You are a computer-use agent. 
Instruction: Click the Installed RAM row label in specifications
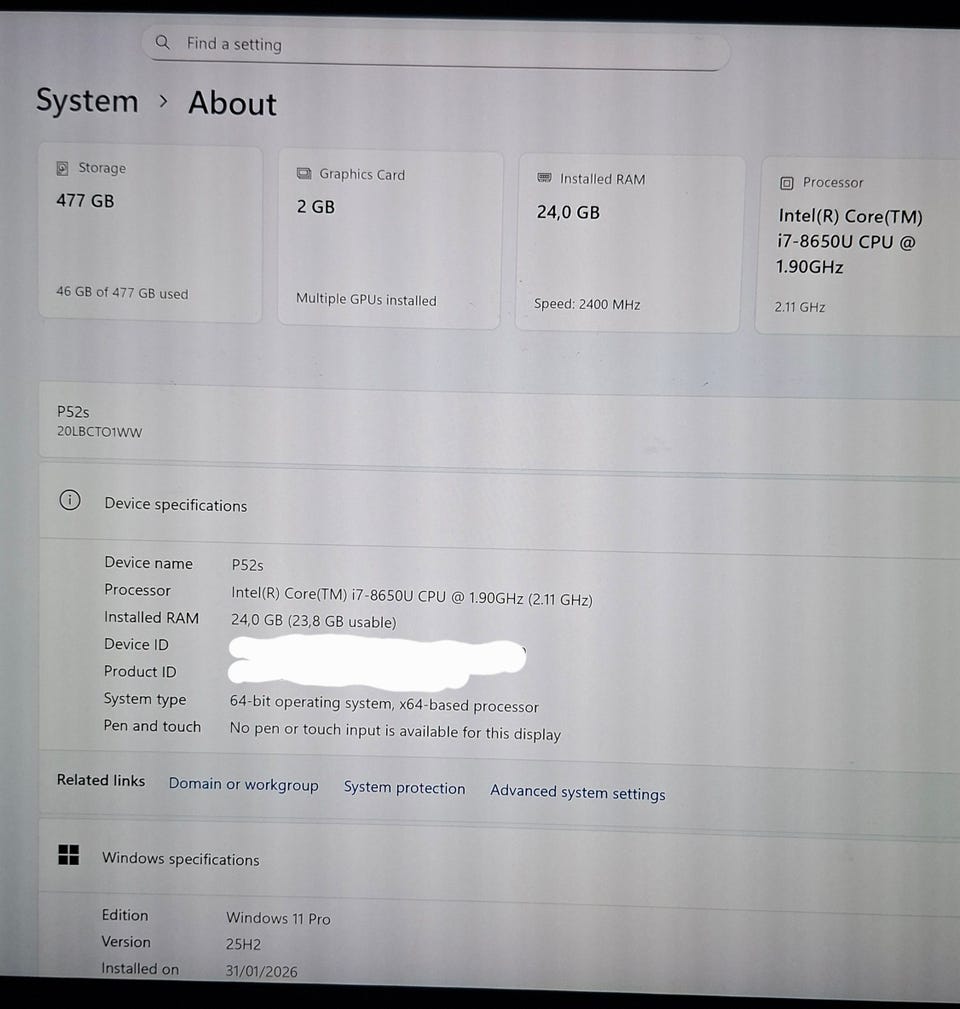151,617
